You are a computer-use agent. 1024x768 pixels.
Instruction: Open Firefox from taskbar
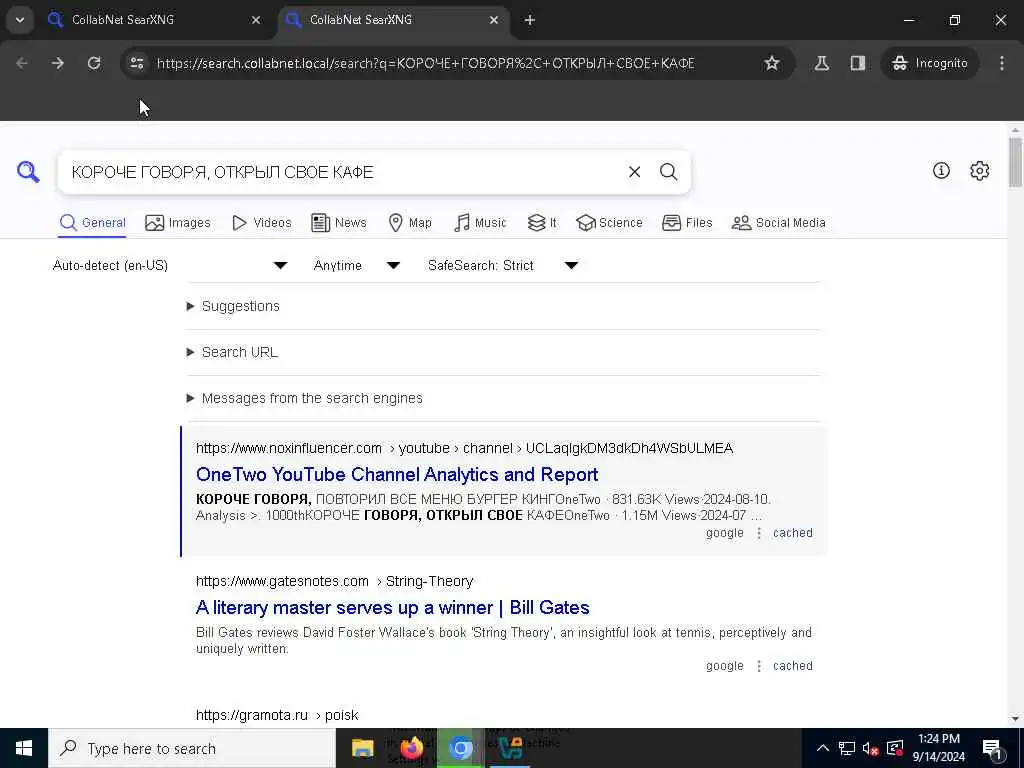coord(411,748)
